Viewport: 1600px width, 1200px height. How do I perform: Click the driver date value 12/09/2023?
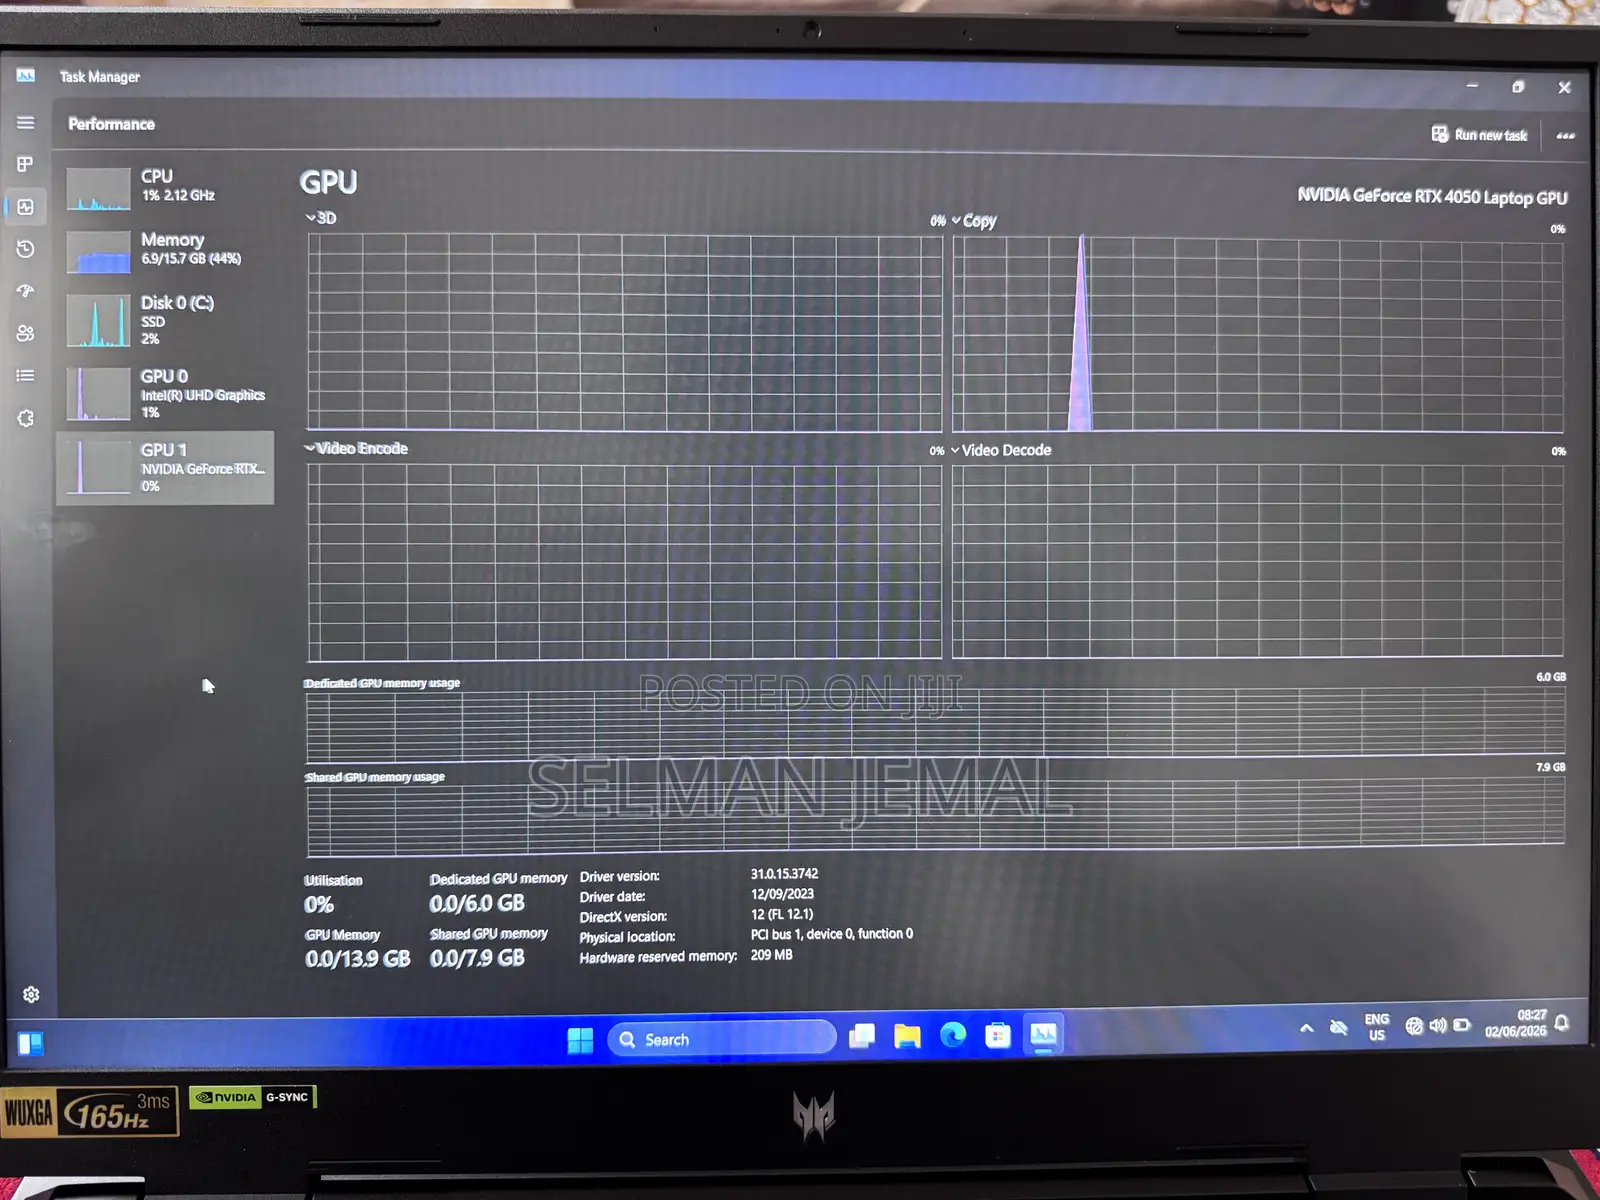pyautogui.click(x=782, y=894)
